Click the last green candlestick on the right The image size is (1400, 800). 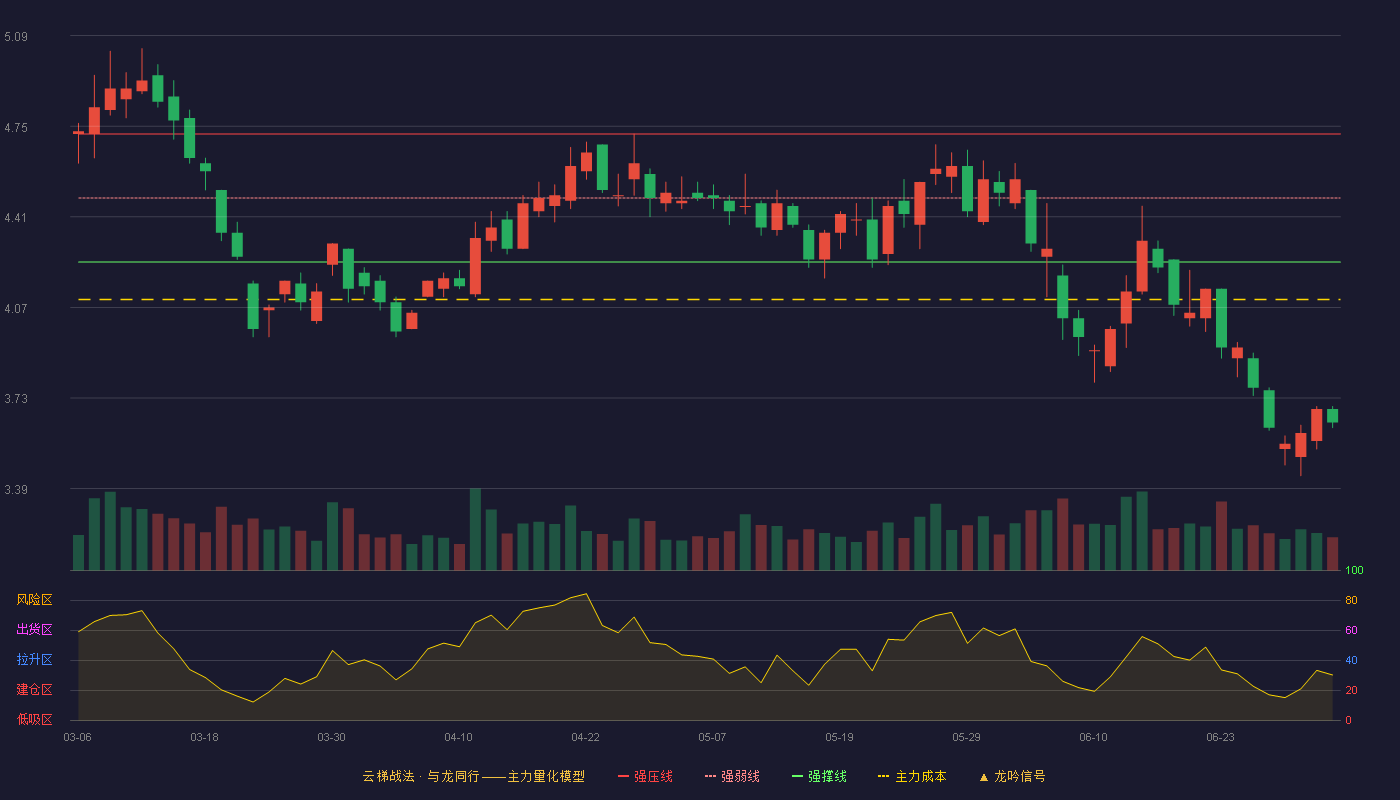coord(1332,416)
